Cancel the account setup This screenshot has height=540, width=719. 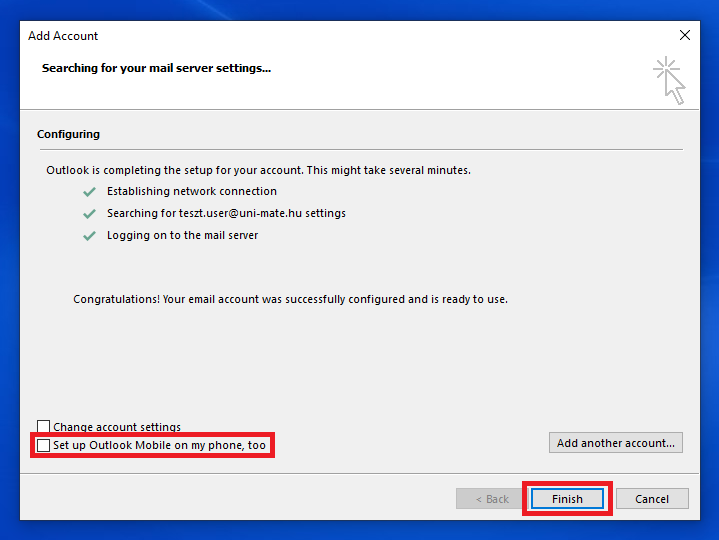[652, 499]
